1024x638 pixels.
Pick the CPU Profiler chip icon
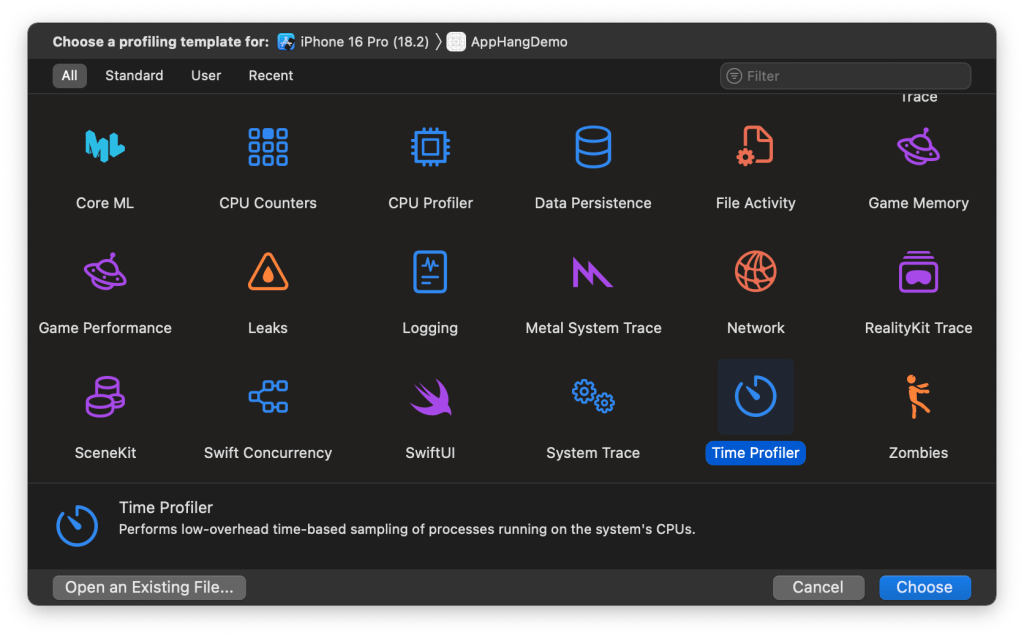[430, 147]
